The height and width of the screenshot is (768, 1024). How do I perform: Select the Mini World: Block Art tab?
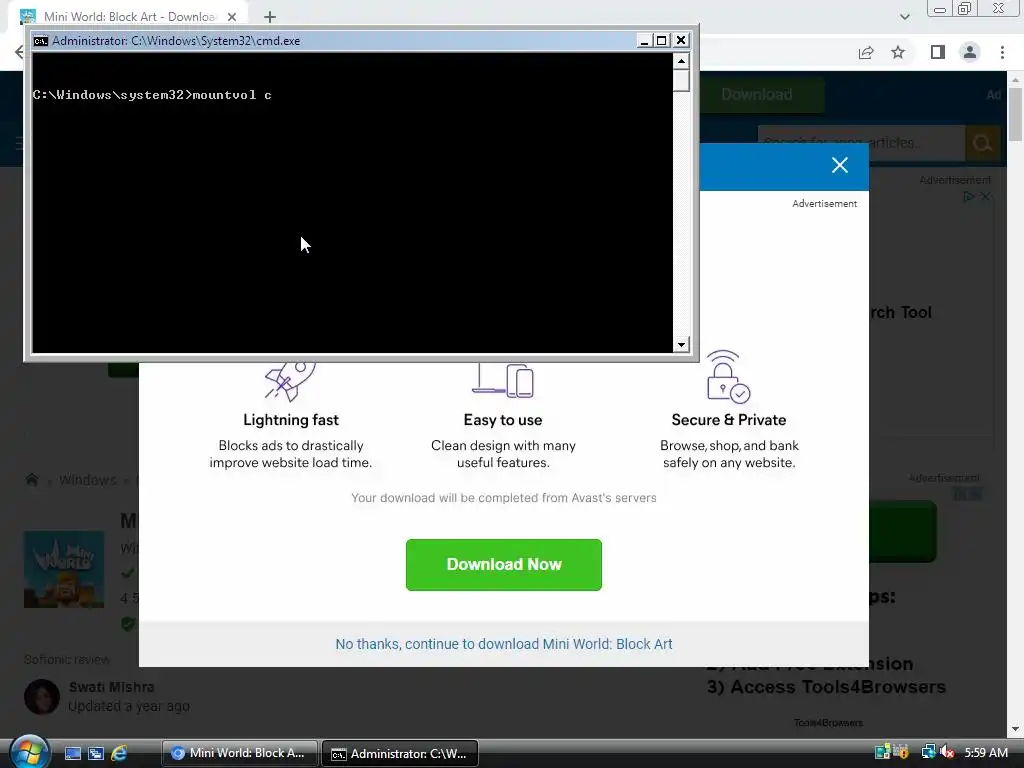point(129,17)
